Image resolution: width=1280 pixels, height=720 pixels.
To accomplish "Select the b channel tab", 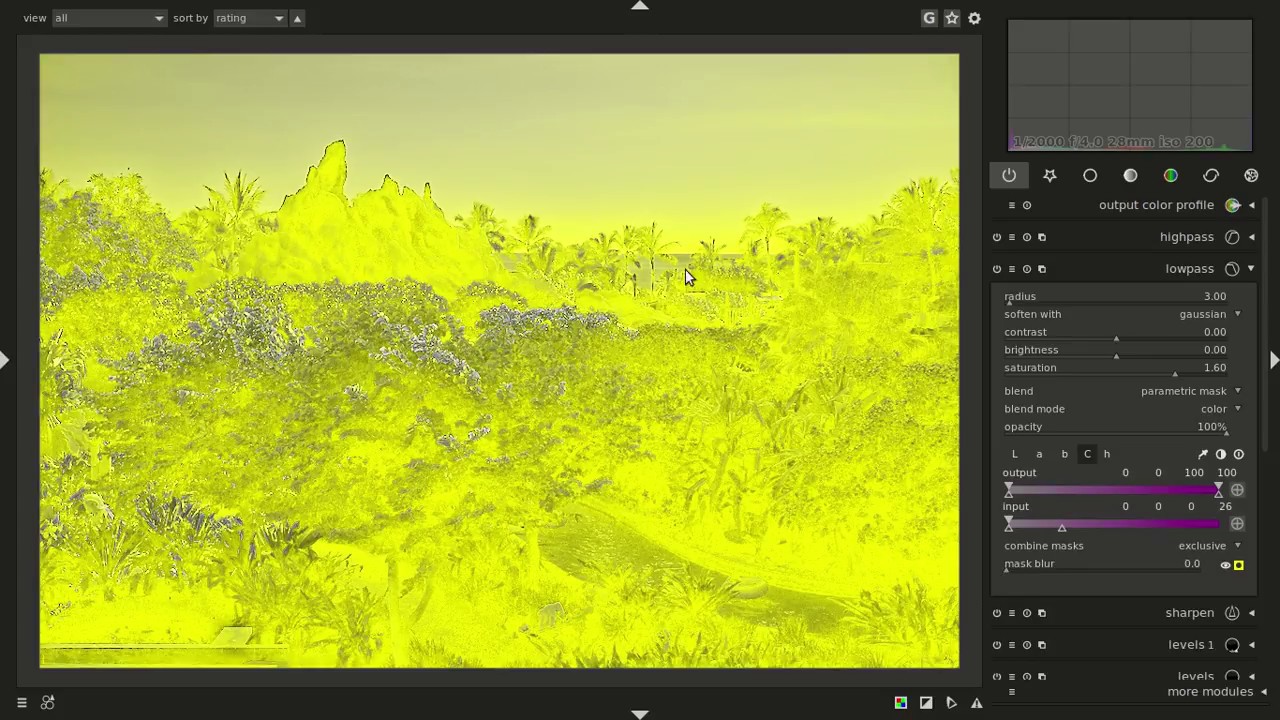I will pyautogui.click(x=1064, y=454).
